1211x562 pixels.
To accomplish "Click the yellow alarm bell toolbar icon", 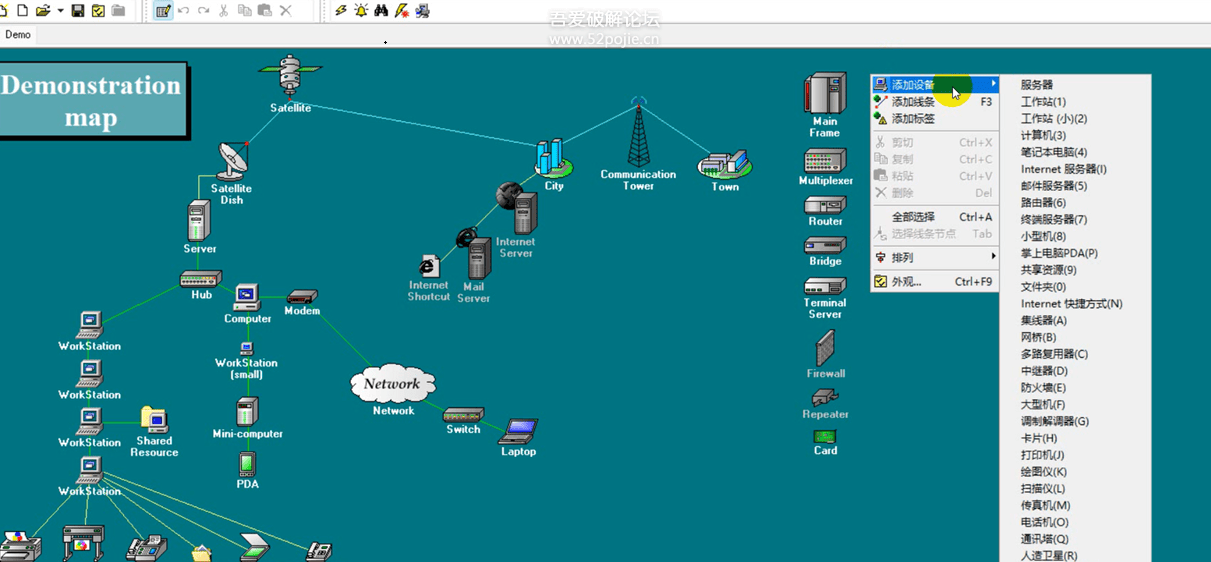I will [361, 11].
